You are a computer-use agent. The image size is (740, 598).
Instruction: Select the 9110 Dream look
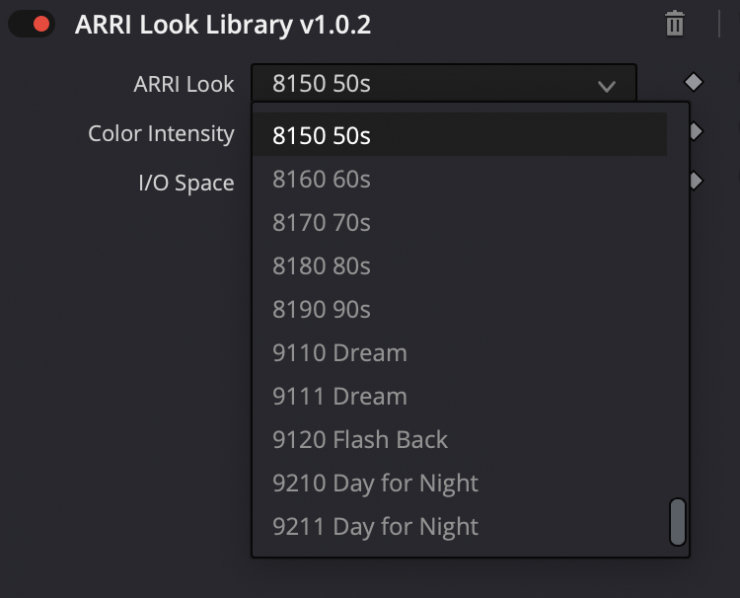(x=460, y=353)
